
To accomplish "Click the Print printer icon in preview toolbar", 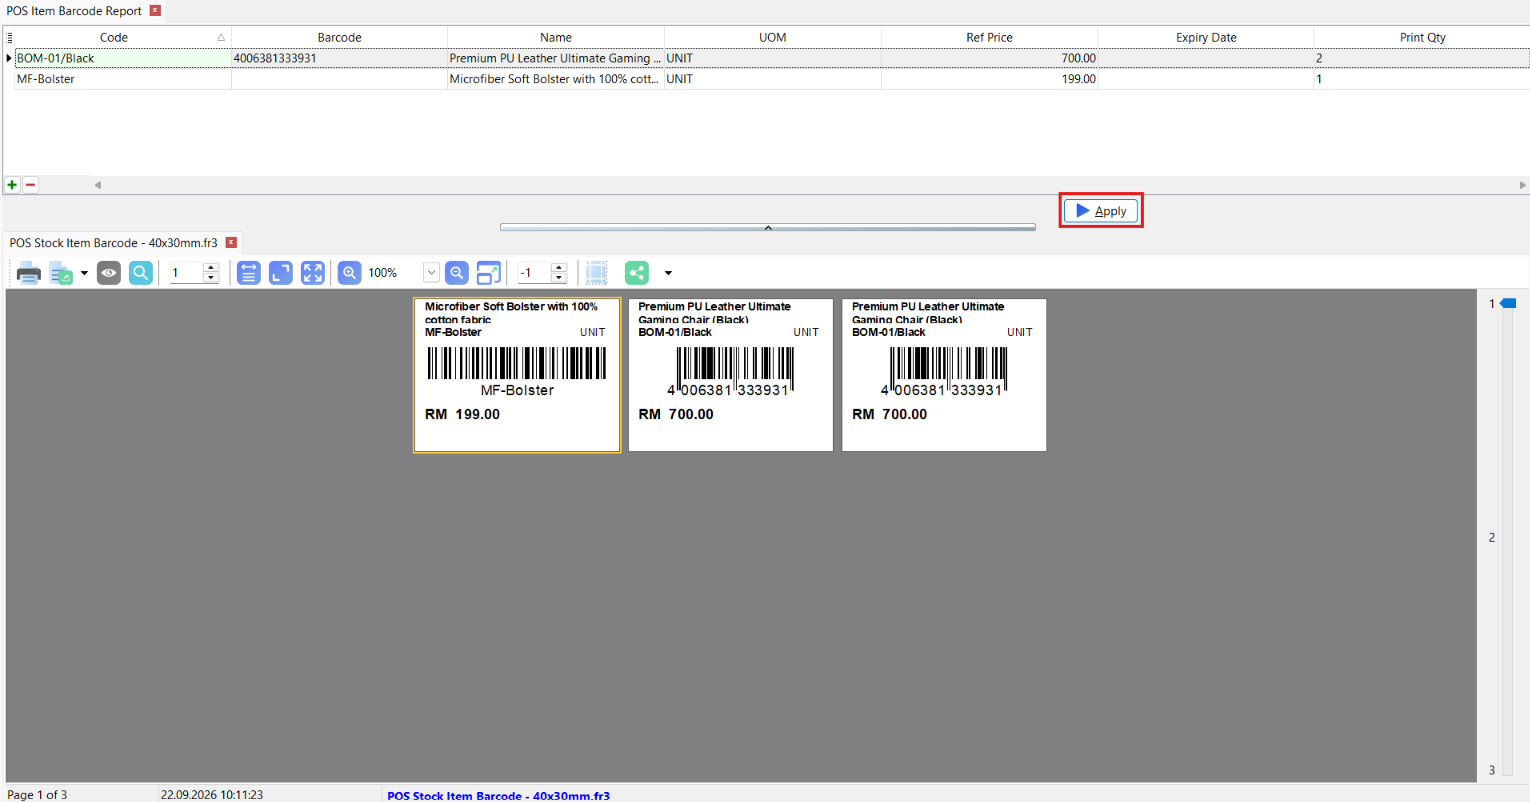I will point(29,273).
